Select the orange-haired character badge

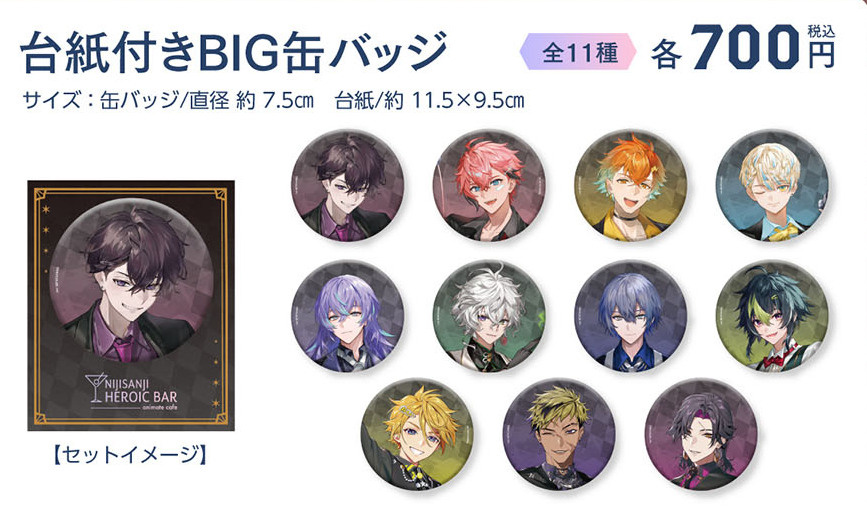click(630, 186)
